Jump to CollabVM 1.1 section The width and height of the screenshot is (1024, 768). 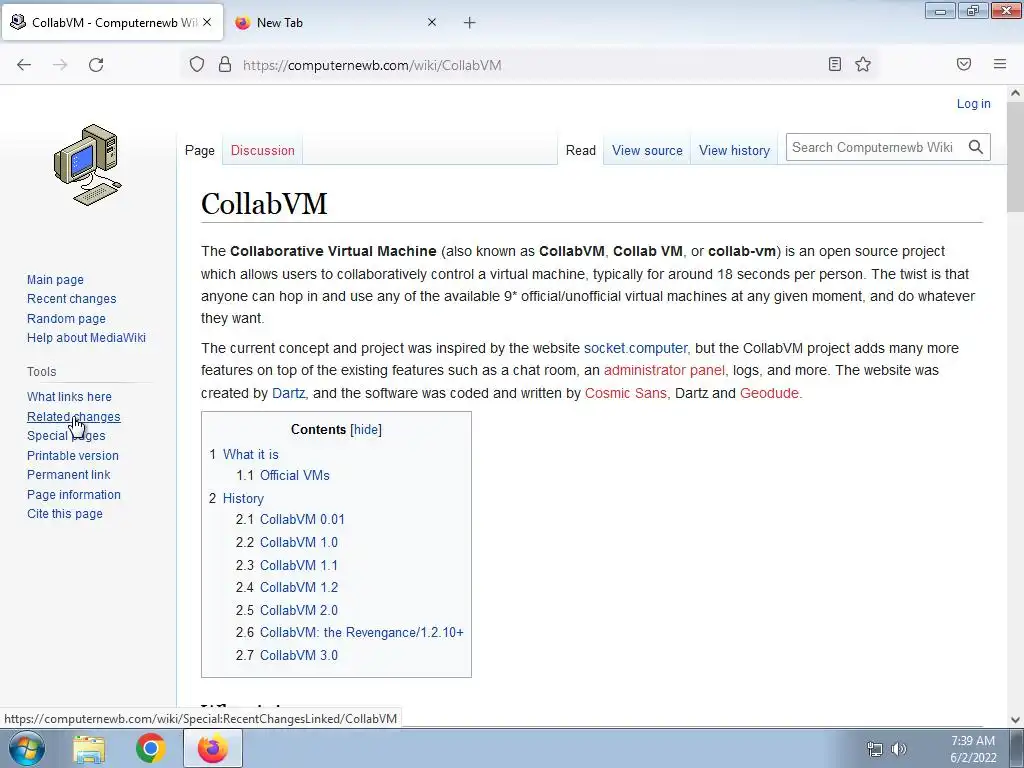(x=299, y=565)
